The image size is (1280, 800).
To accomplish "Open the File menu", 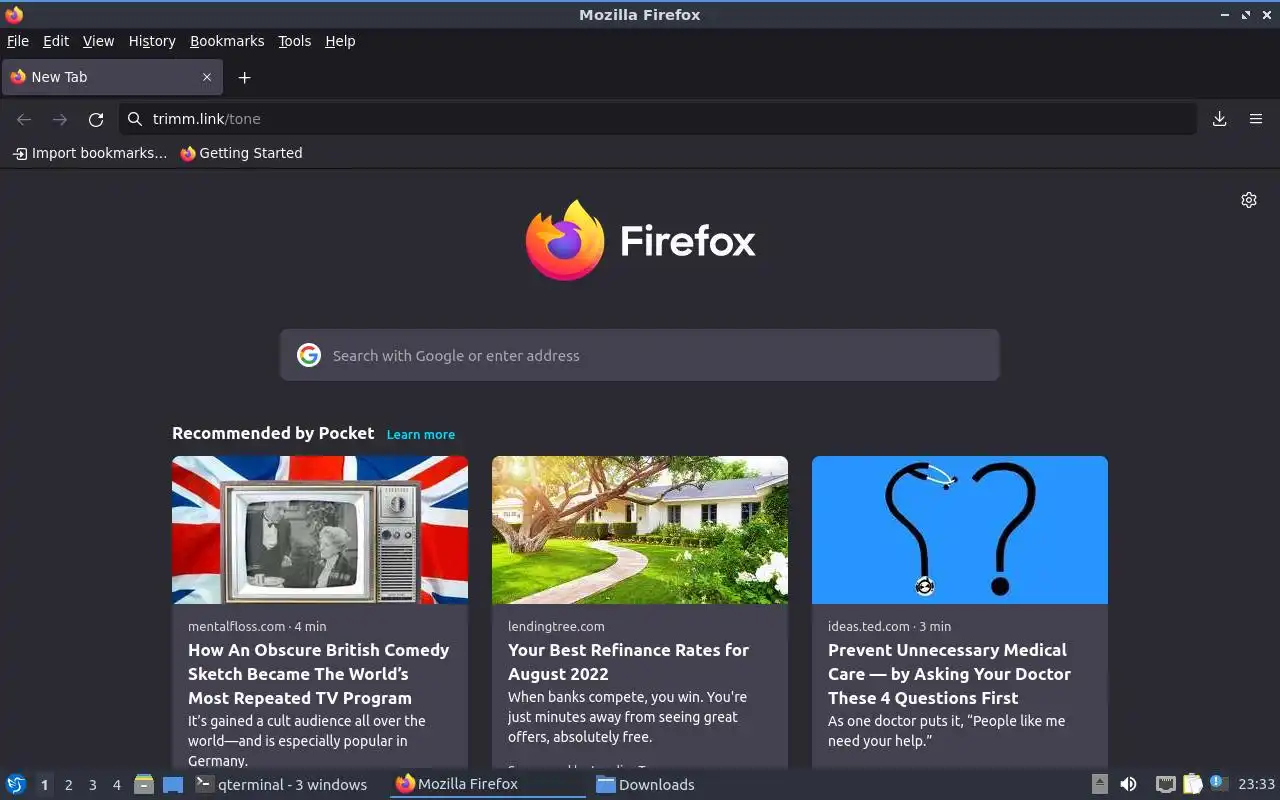I will coord(18,41).
